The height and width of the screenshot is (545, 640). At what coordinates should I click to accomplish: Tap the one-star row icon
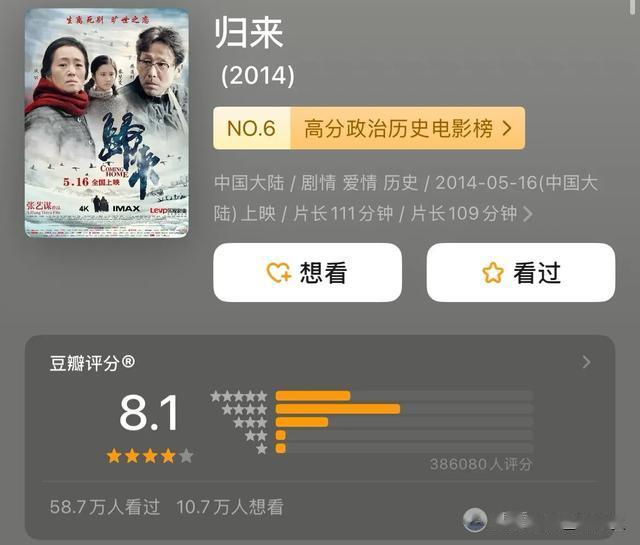click(x=262, y=449)
